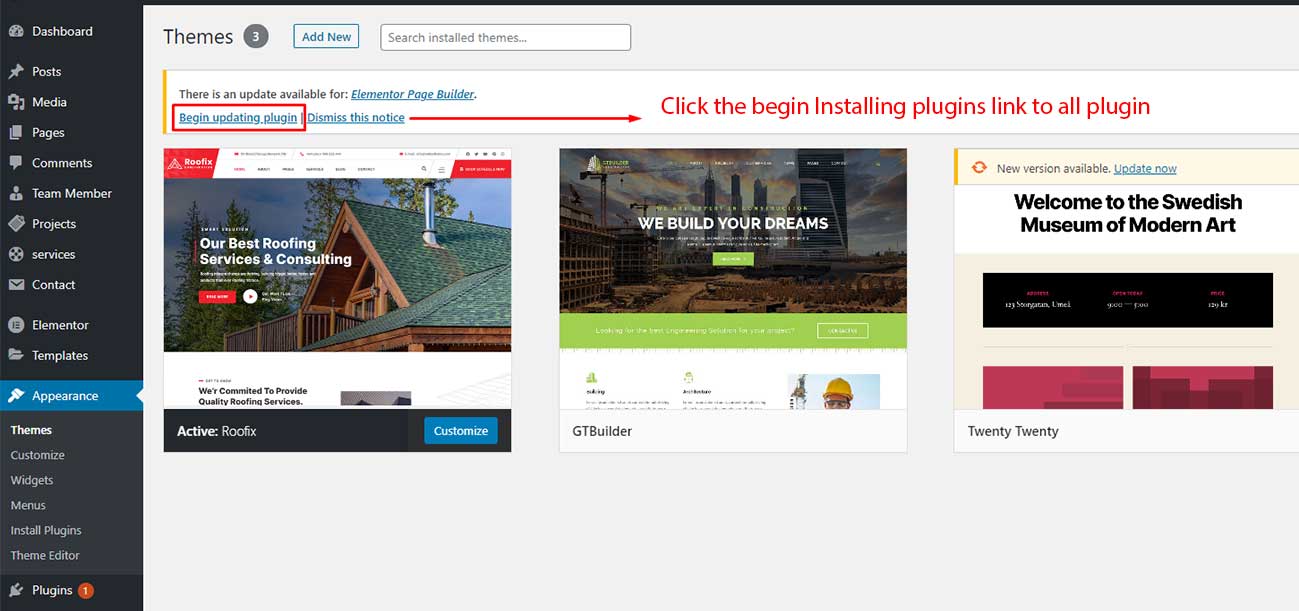This screenshot has height=611, width=1299.
Task: Click the Team Member person icon
Action: click(16, 194)
